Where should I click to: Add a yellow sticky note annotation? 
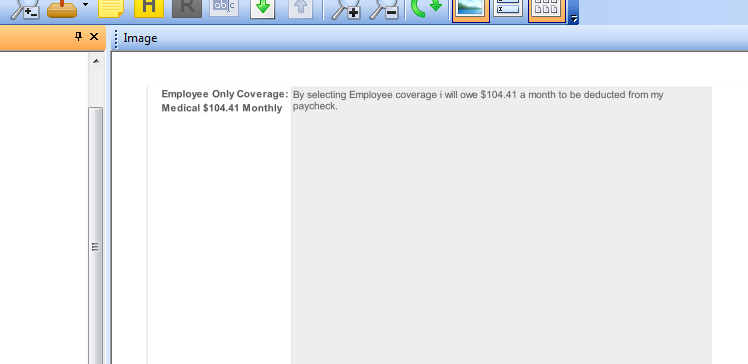pyautogui.click(x=111, y=9)
